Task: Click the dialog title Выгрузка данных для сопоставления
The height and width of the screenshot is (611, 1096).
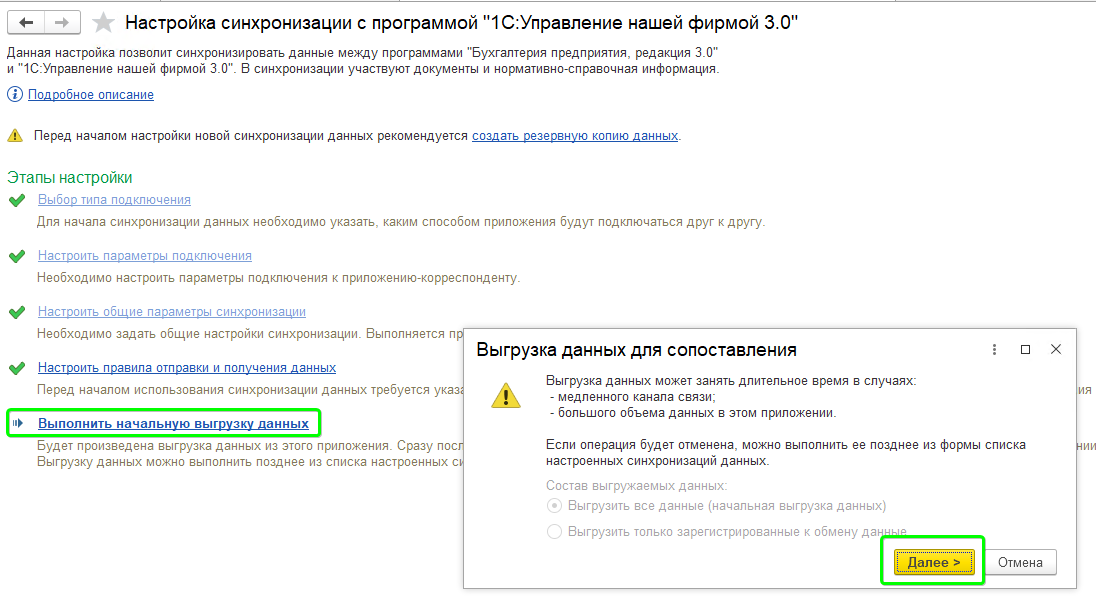Action: [x=636, y=350]
